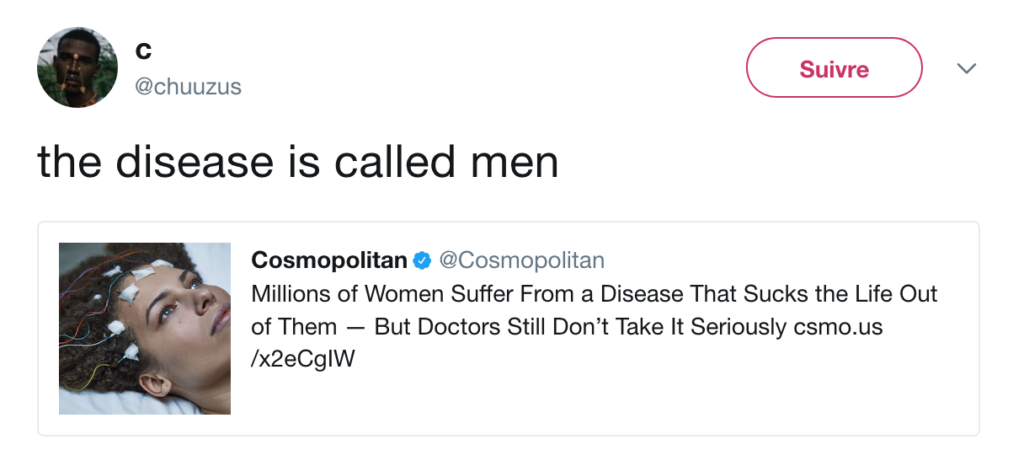The height and width of the screenshot is (450, 1024).
Task: Click the @chuuzus handle
Action: (188, 87)
